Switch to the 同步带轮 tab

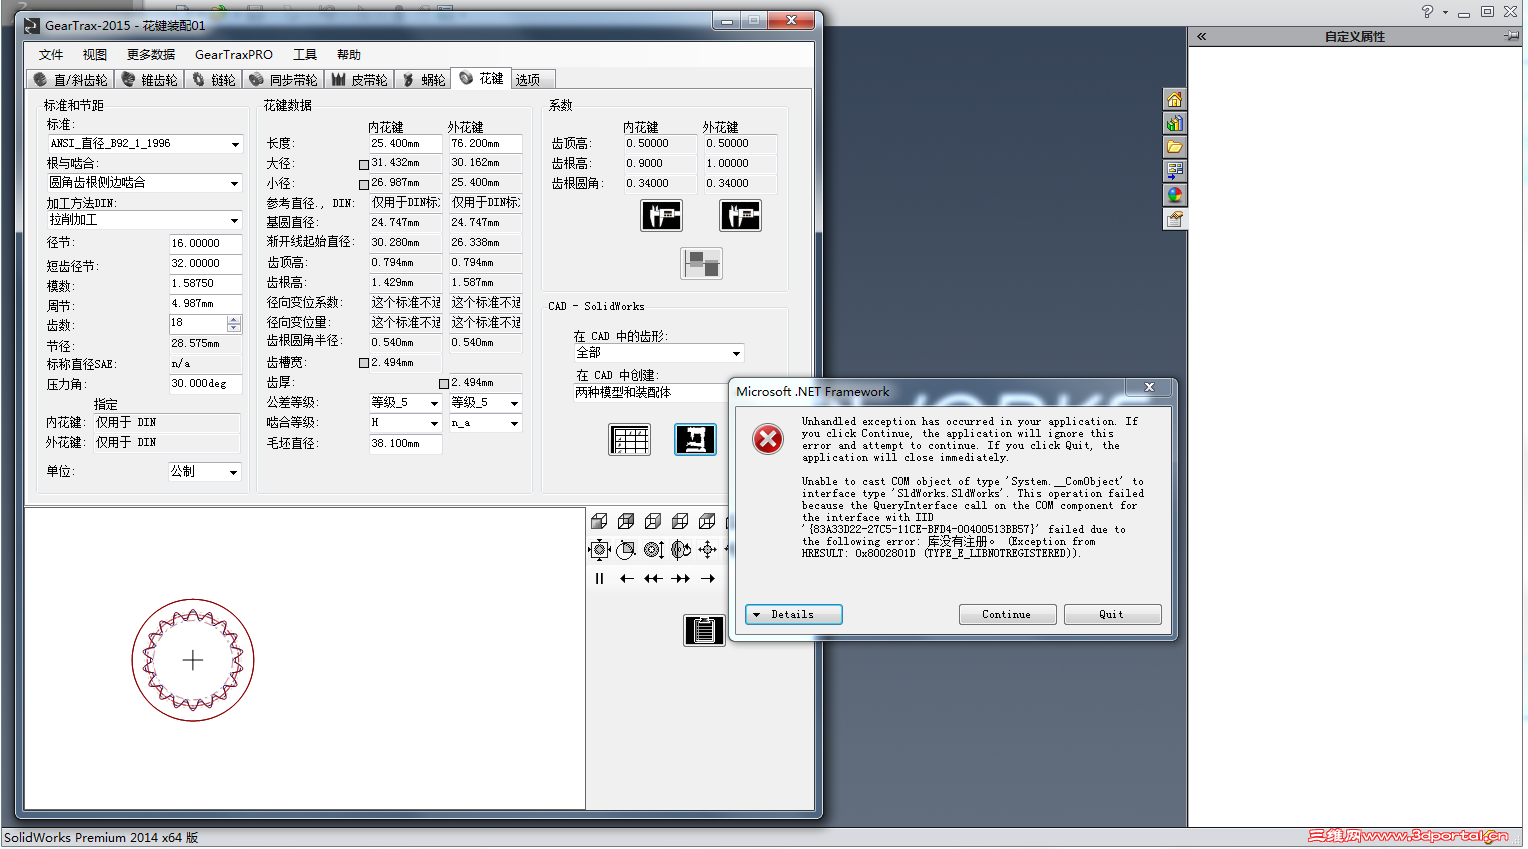(x=284, y=80)
